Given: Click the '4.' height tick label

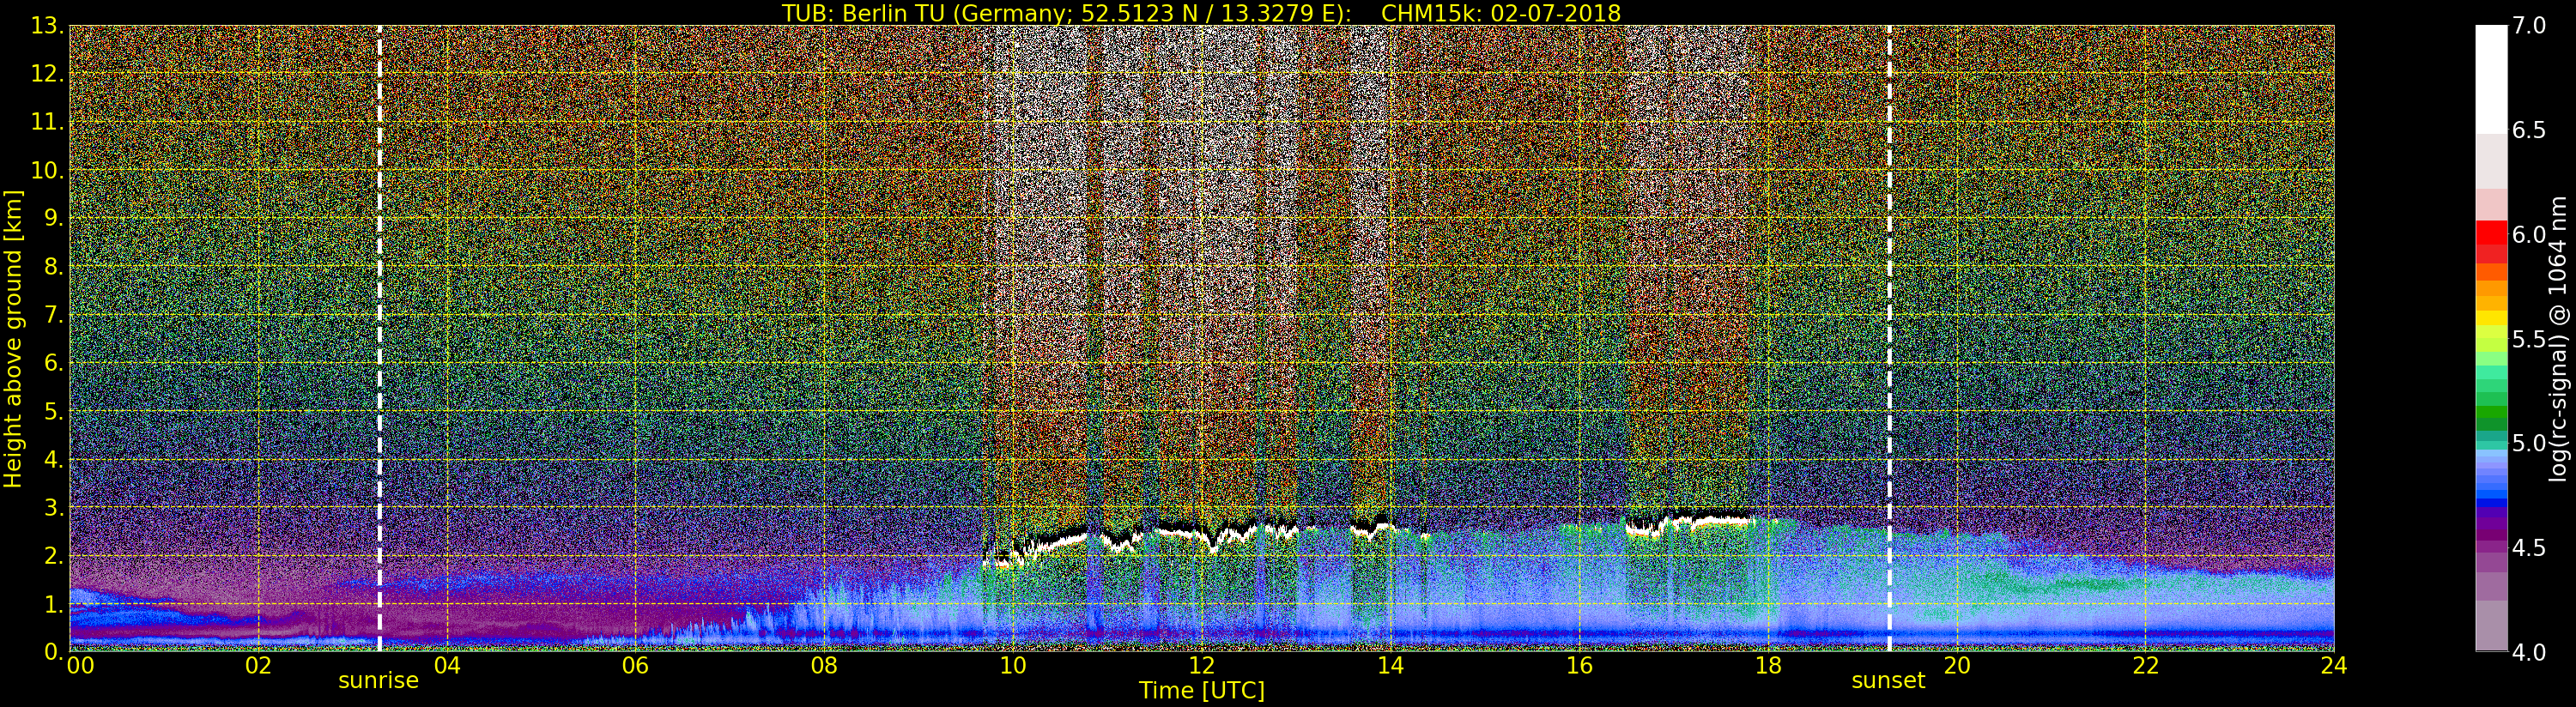Looking at the screenshot, I should (x=53, y=459).
